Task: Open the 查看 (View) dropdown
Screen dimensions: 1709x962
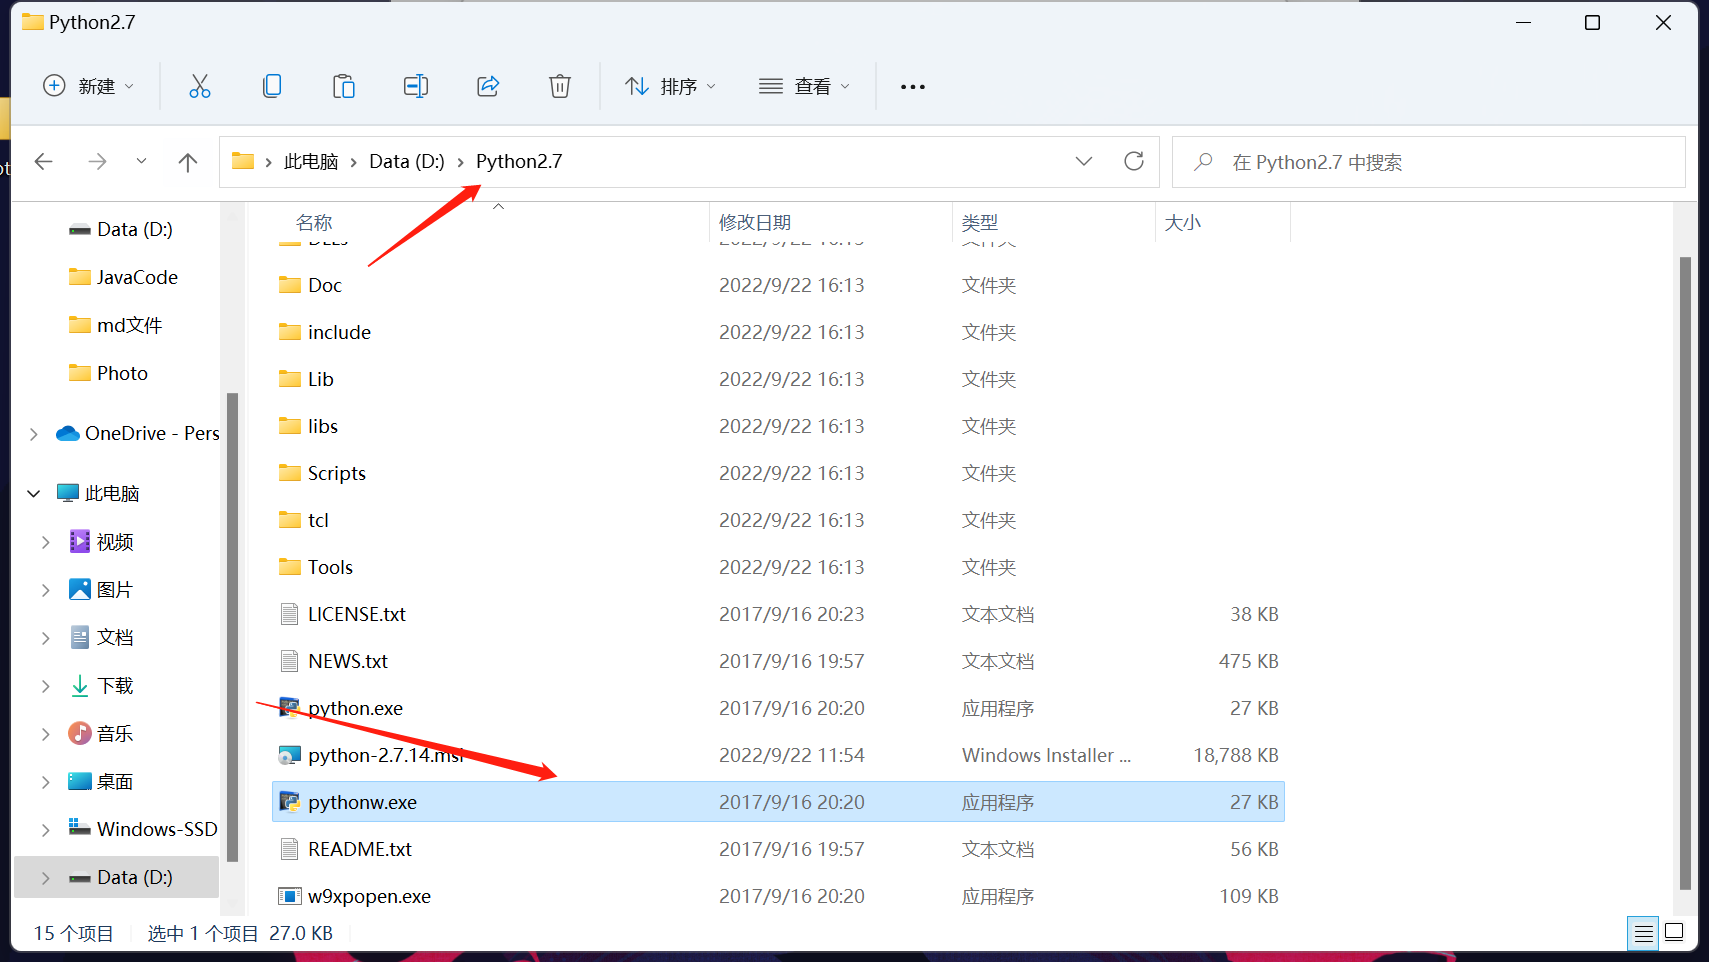Action: click(804, 86)
